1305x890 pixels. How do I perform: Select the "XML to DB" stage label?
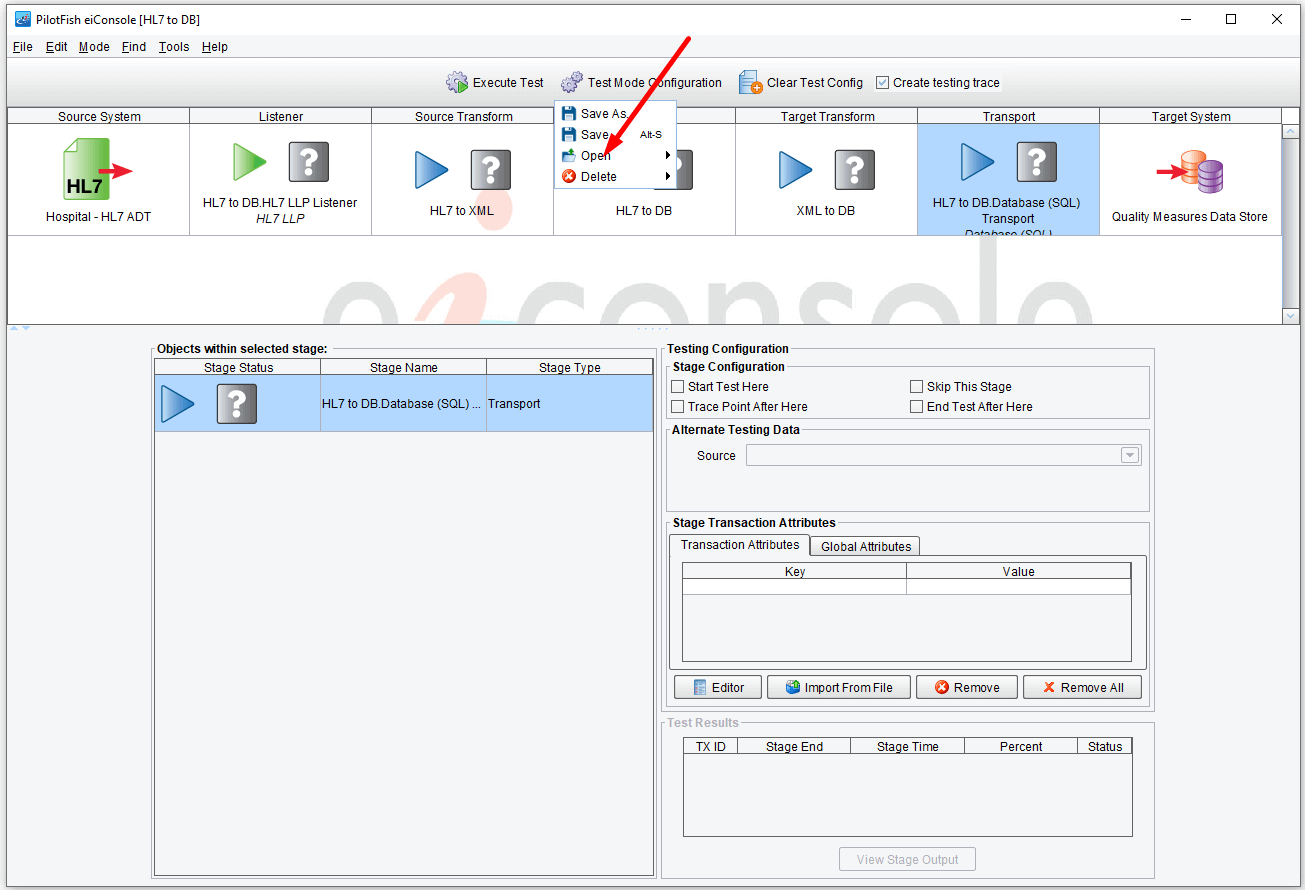click(x=826, y=211)
